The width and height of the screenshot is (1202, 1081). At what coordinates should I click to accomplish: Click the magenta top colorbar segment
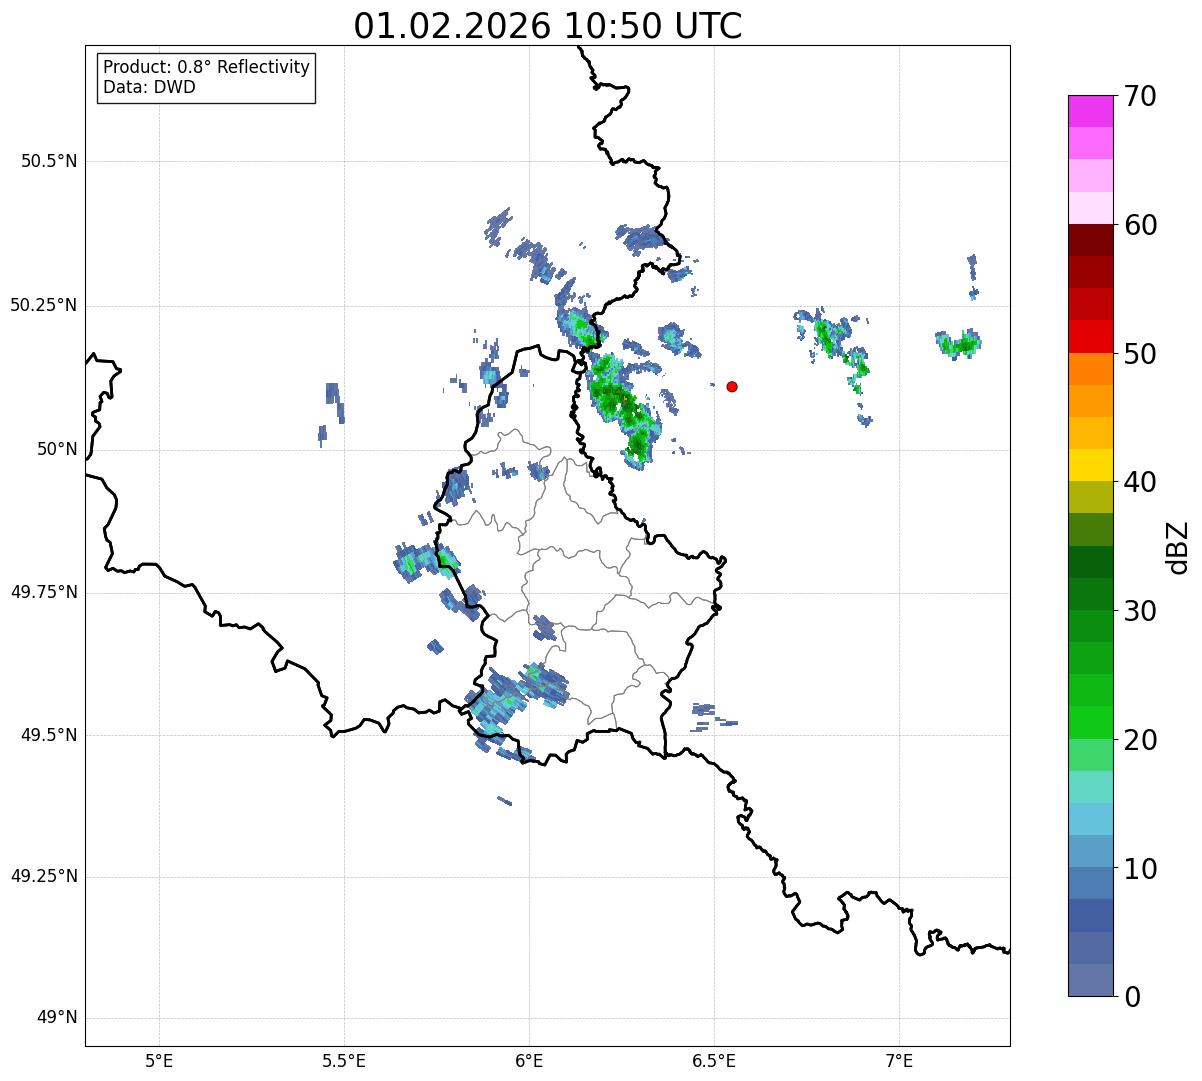(x=1090, y=111)
